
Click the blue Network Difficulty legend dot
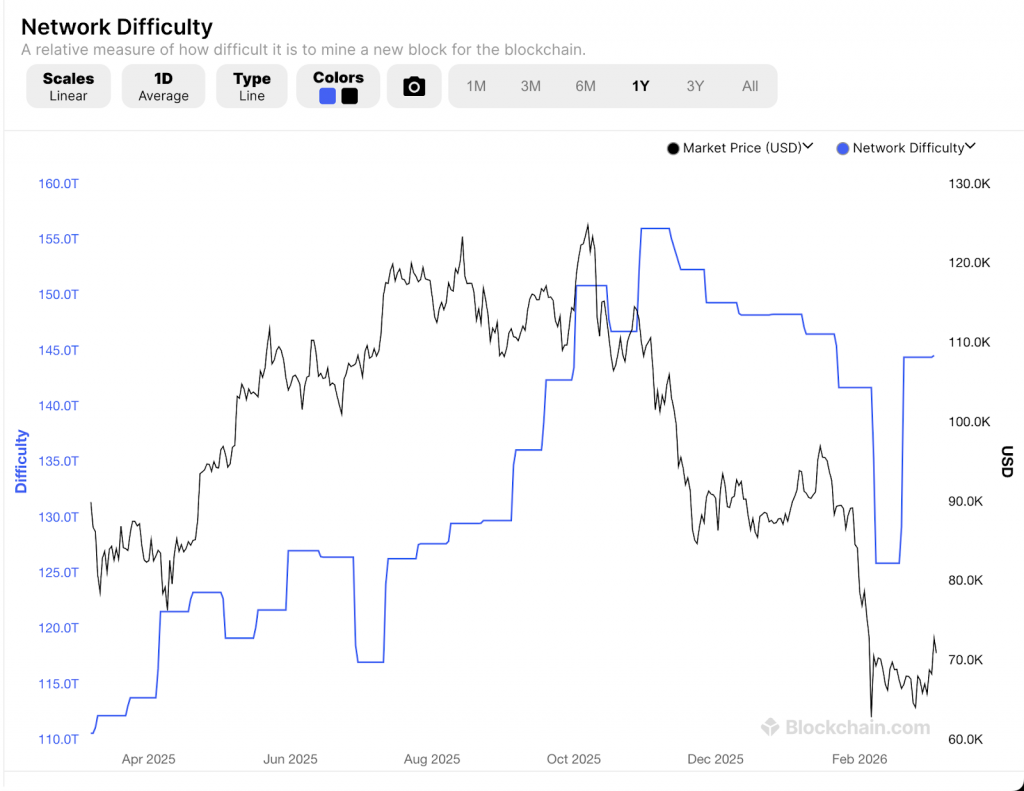(x=843, y=148)
